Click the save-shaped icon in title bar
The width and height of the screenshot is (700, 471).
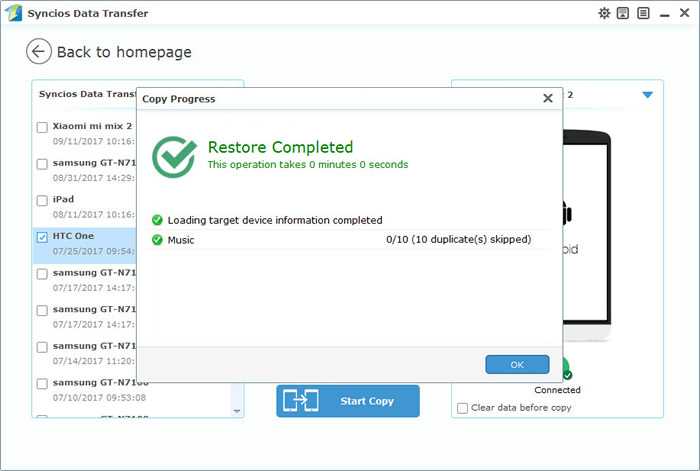pos(623,13)
